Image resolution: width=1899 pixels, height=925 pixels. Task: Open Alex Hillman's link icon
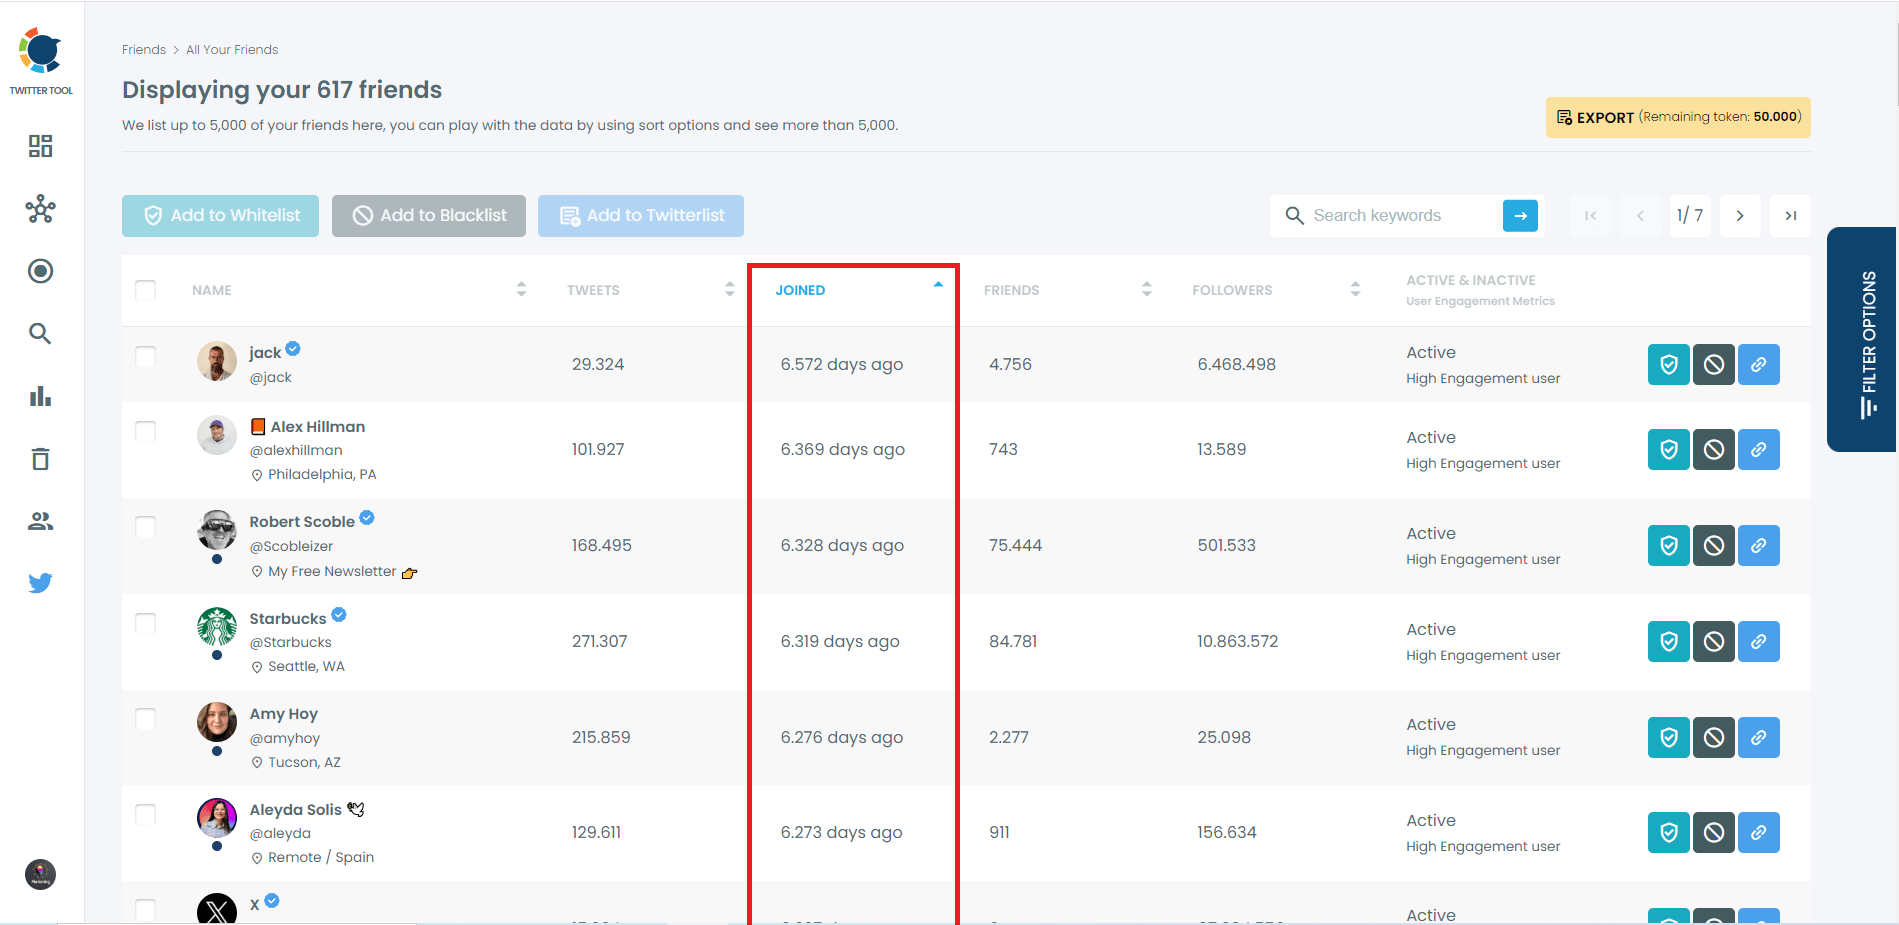[1758, 450]
